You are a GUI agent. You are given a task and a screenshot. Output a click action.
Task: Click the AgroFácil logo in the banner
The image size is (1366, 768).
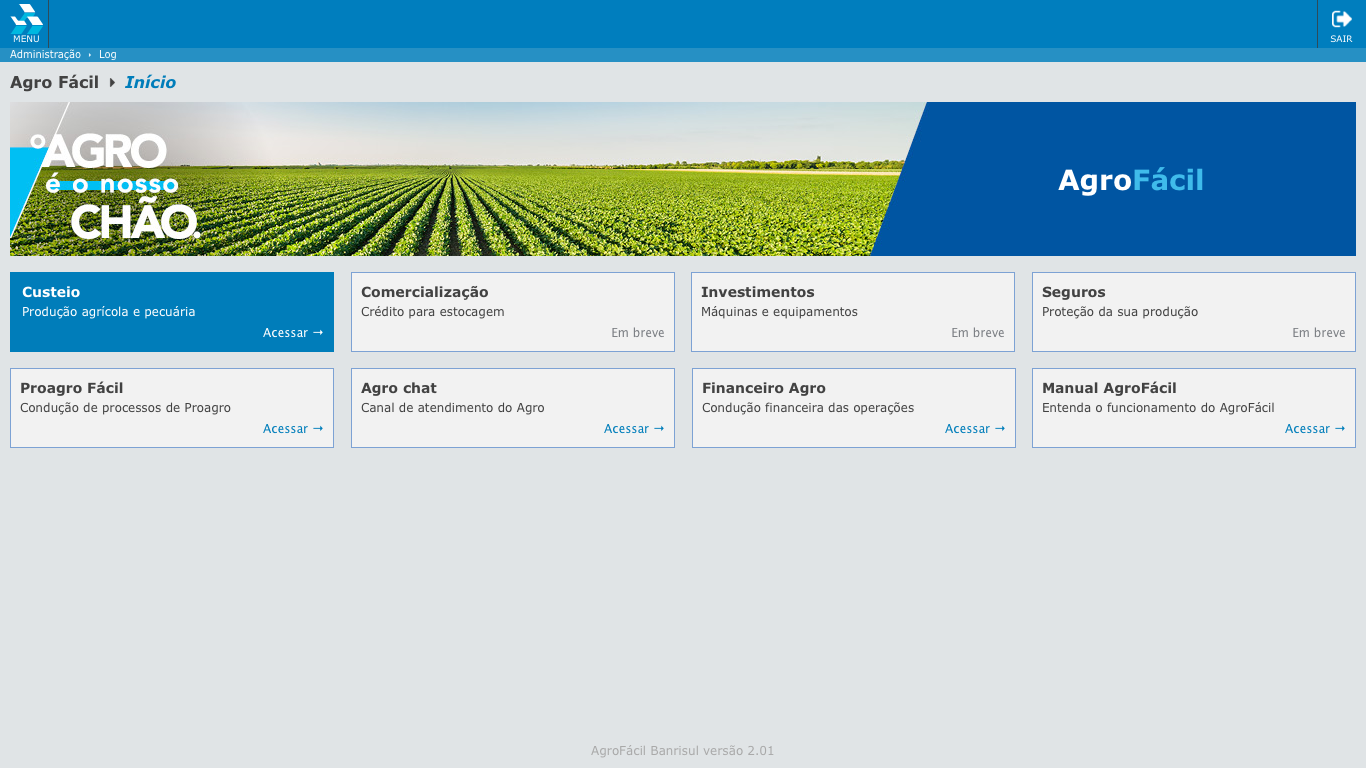(1131, 180)
